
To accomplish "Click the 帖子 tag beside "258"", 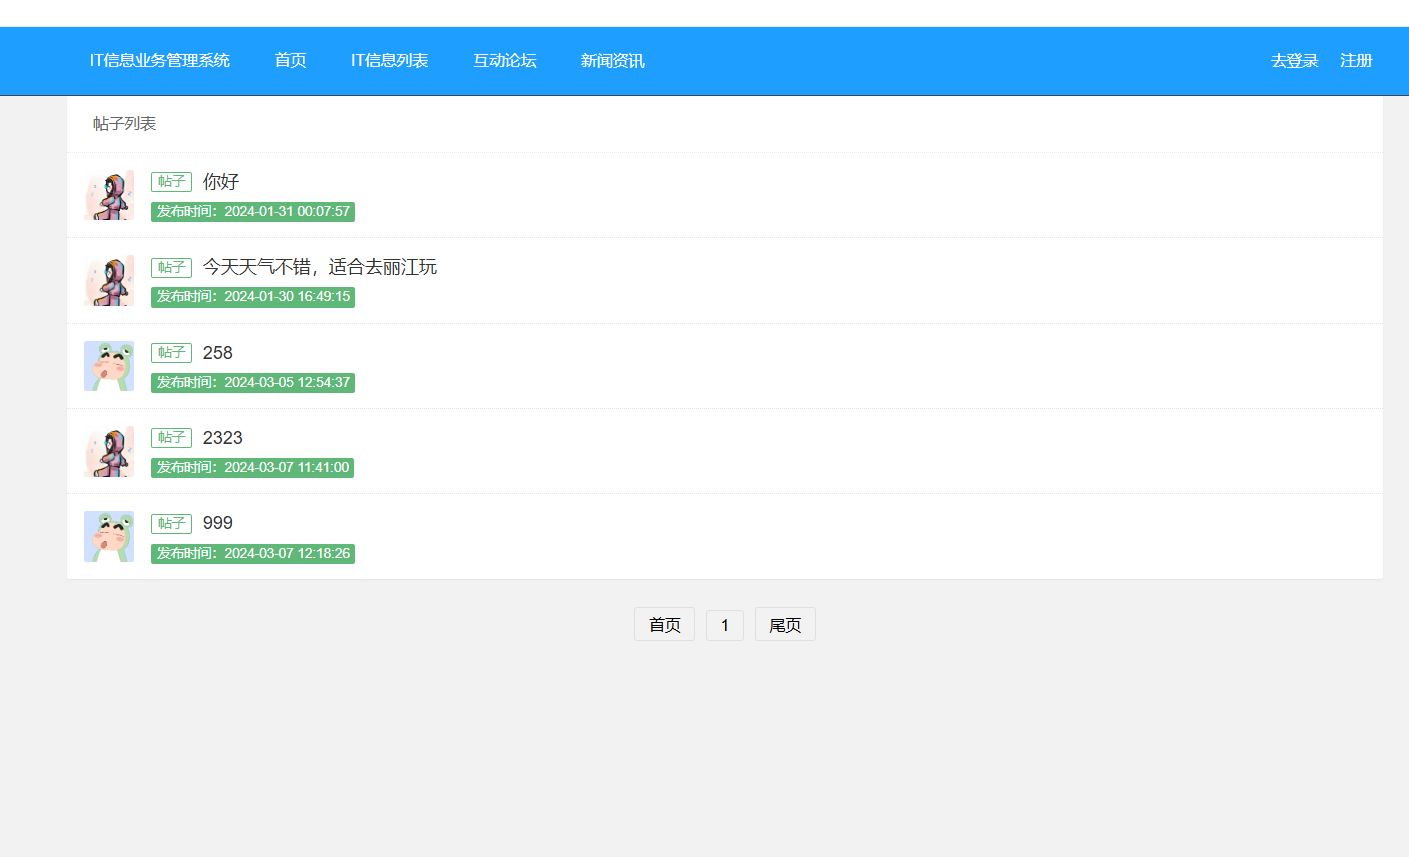I will click(x=171, y=353).
